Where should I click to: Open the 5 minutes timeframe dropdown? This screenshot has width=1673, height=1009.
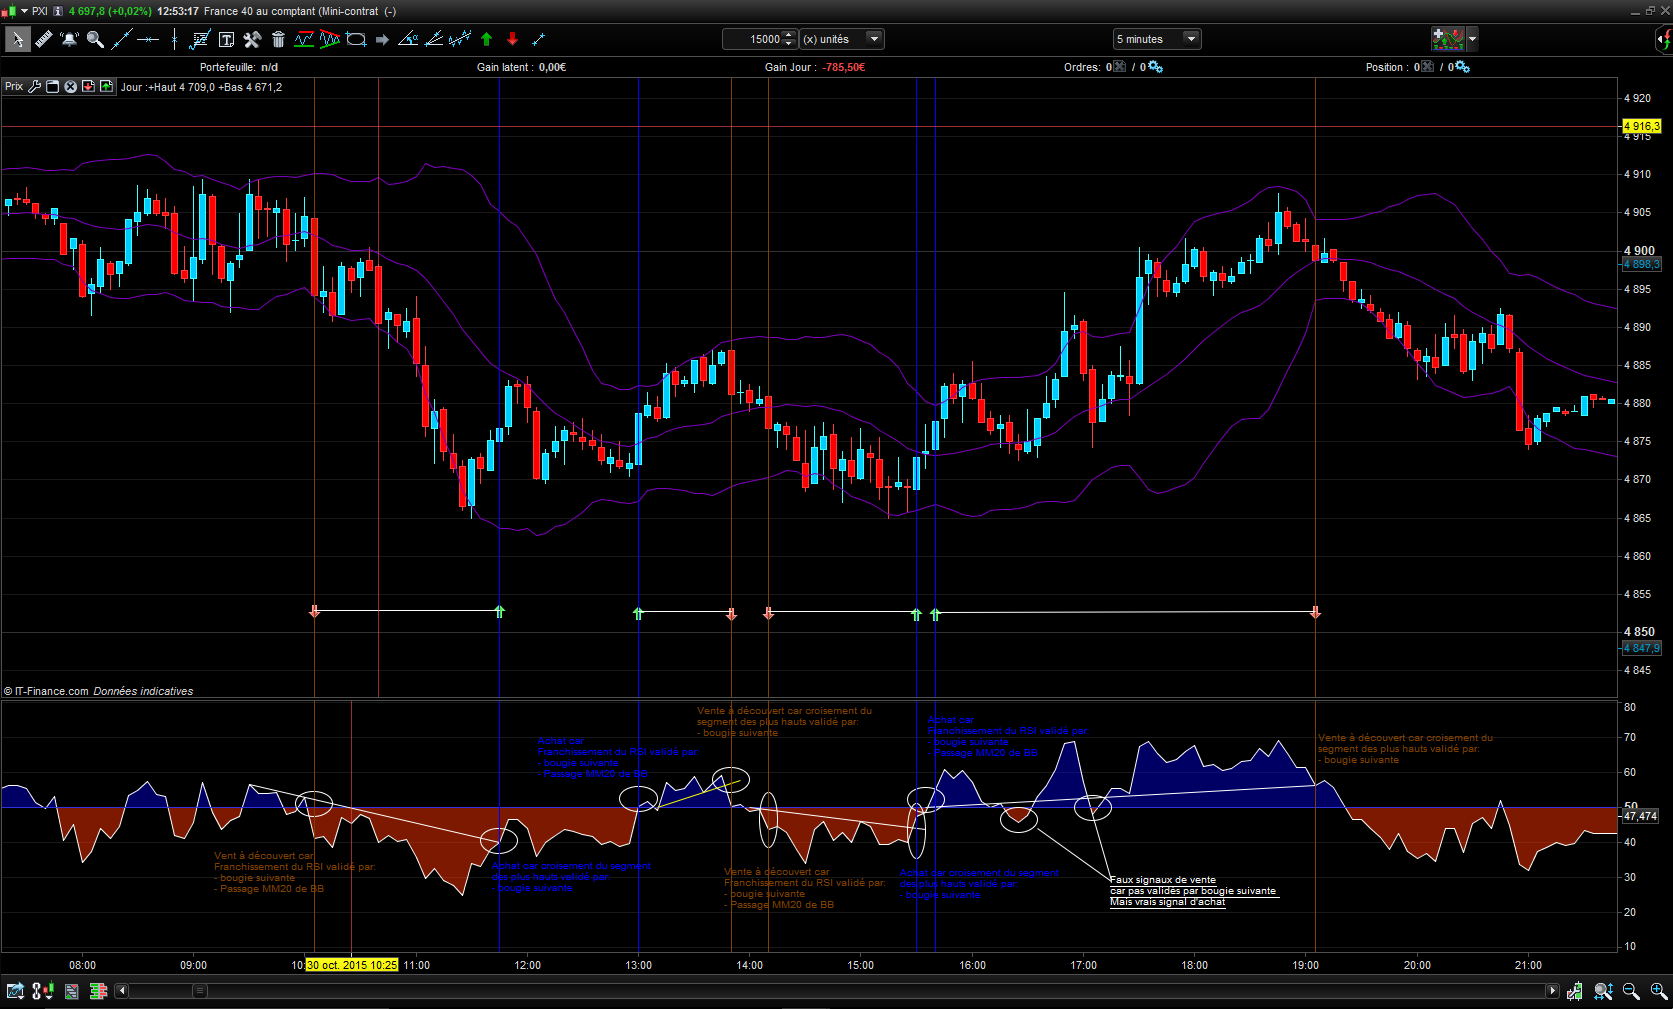tap(1190, 39)
